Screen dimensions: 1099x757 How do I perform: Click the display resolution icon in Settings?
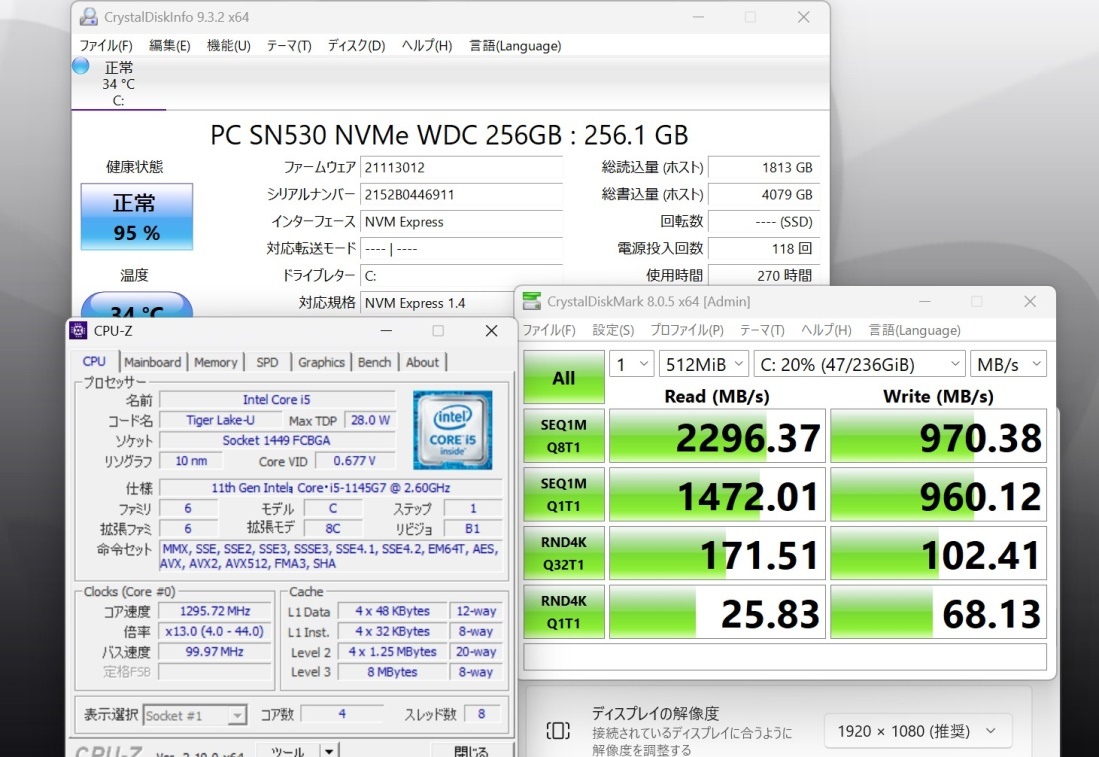[558, 731]
